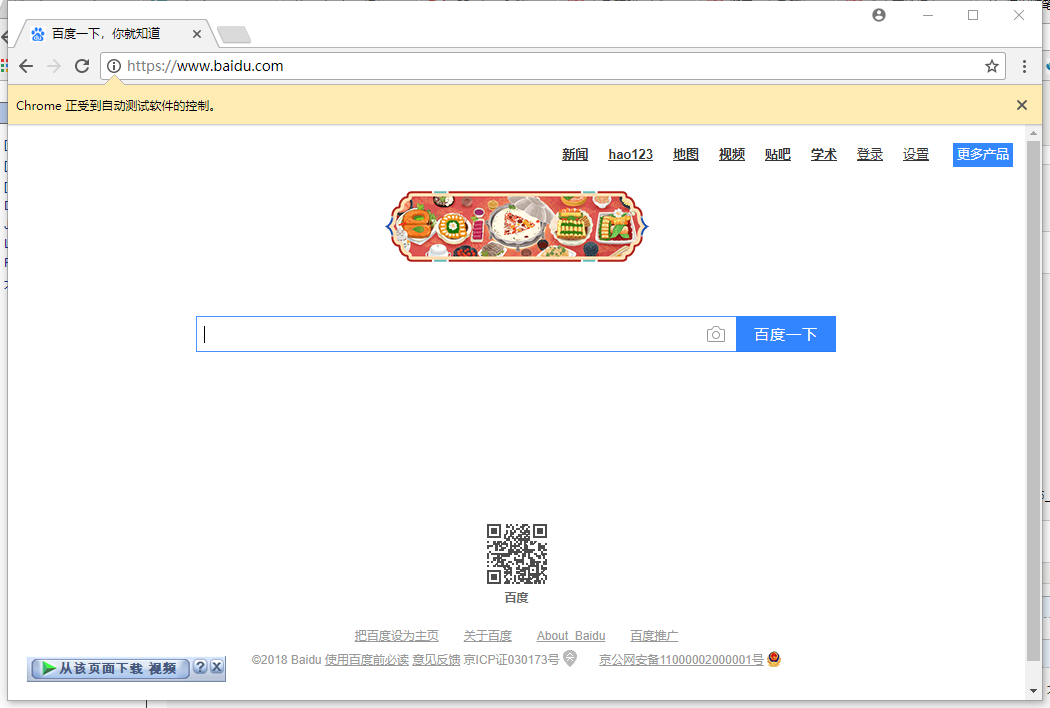Open the hao123 link
Viewport: 1050px width, 708px height.
[631, 154]
